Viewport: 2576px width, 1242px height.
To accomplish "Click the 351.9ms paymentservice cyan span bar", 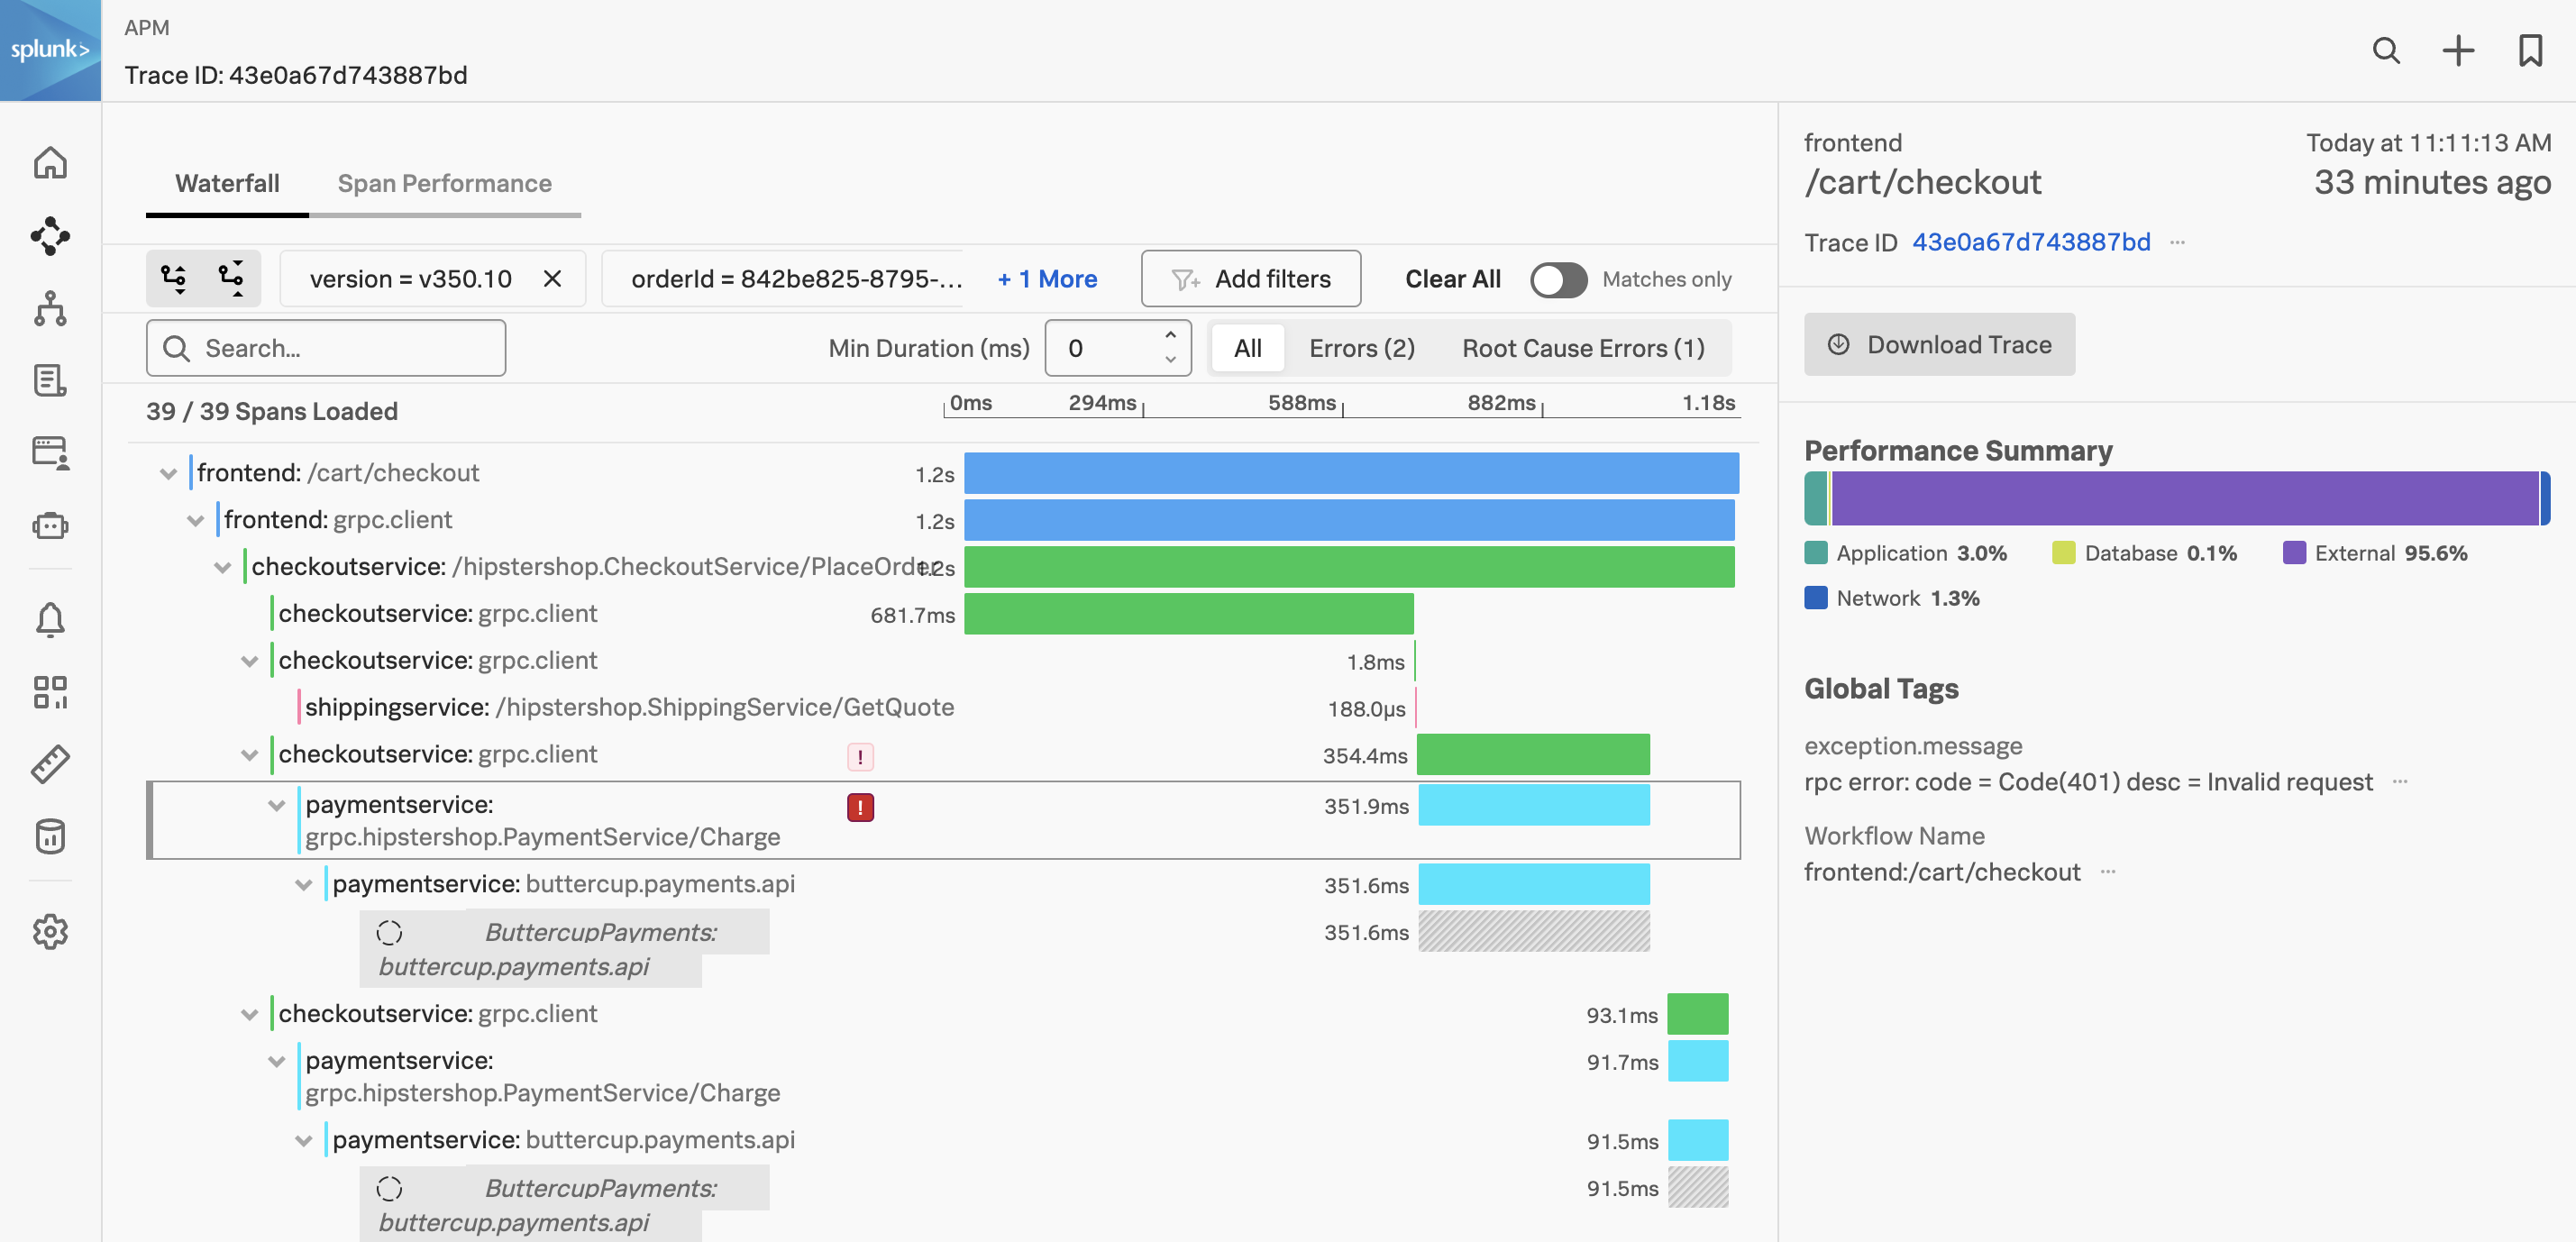I will pos(1533,805).
